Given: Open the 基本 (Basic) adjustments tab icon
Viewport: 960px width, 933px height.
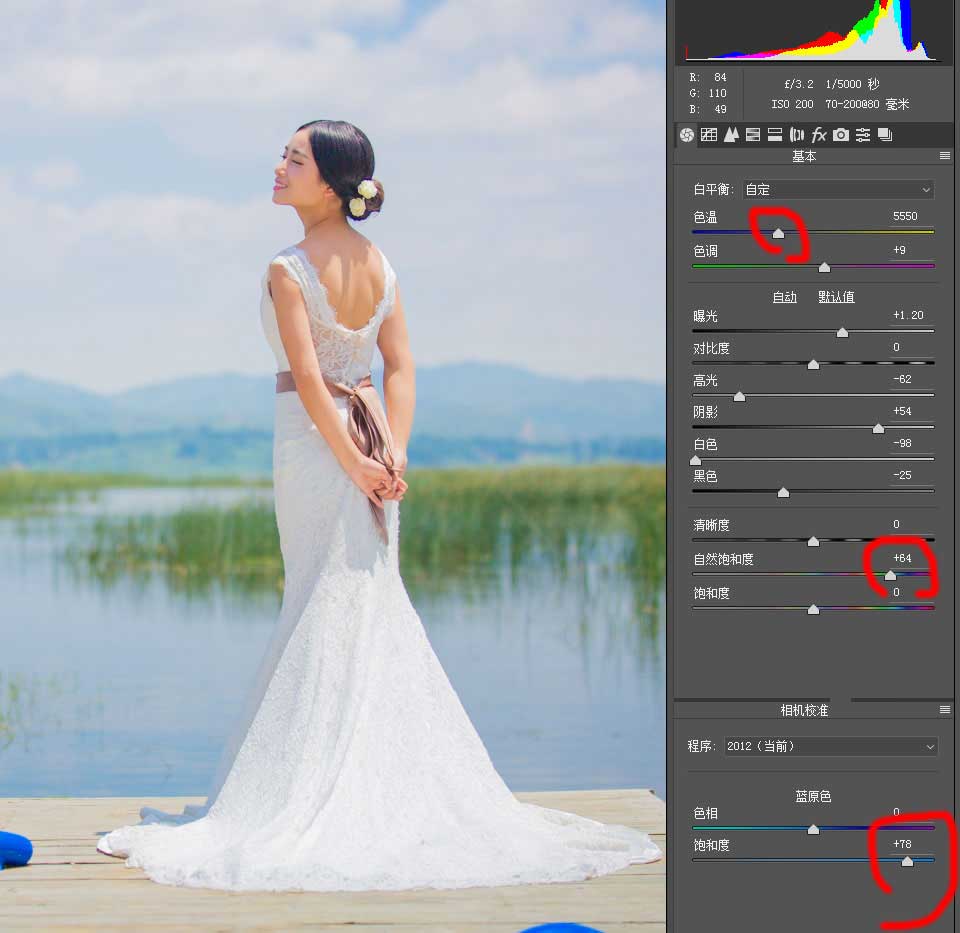Looking at the screenshot, I should 686,135.
